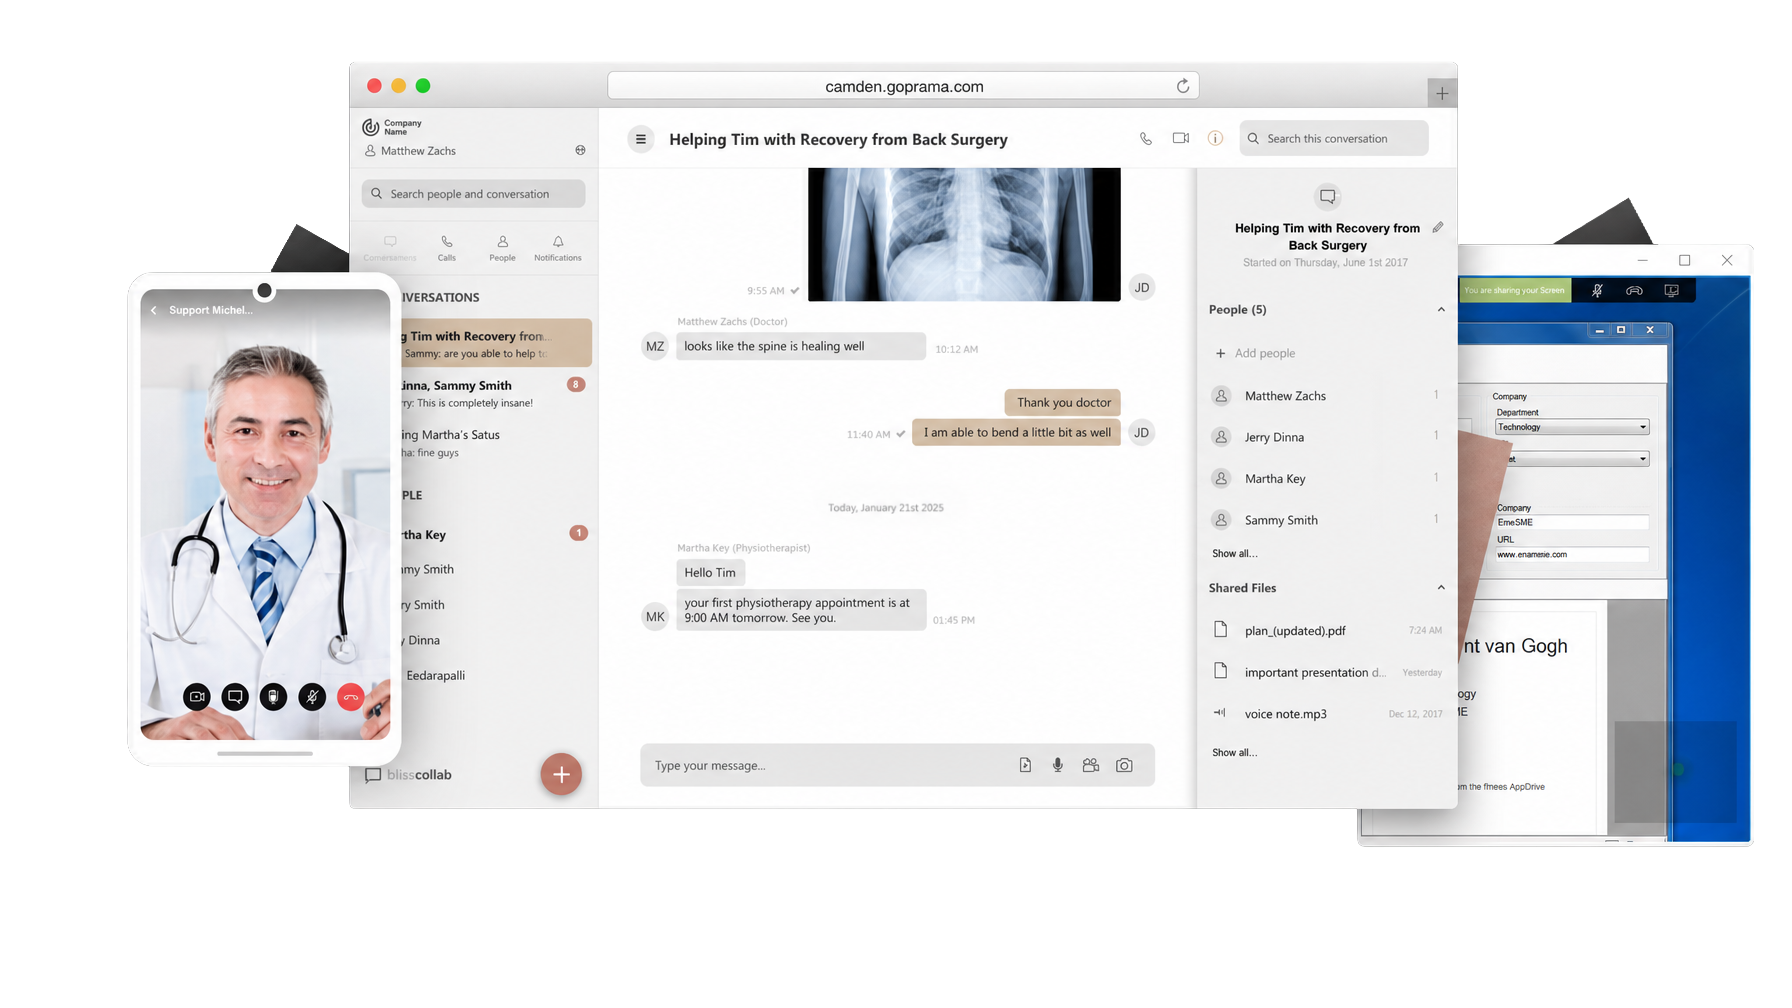
Task: Reload the page in the browser address bar
Action: [x=1183, y=86]
